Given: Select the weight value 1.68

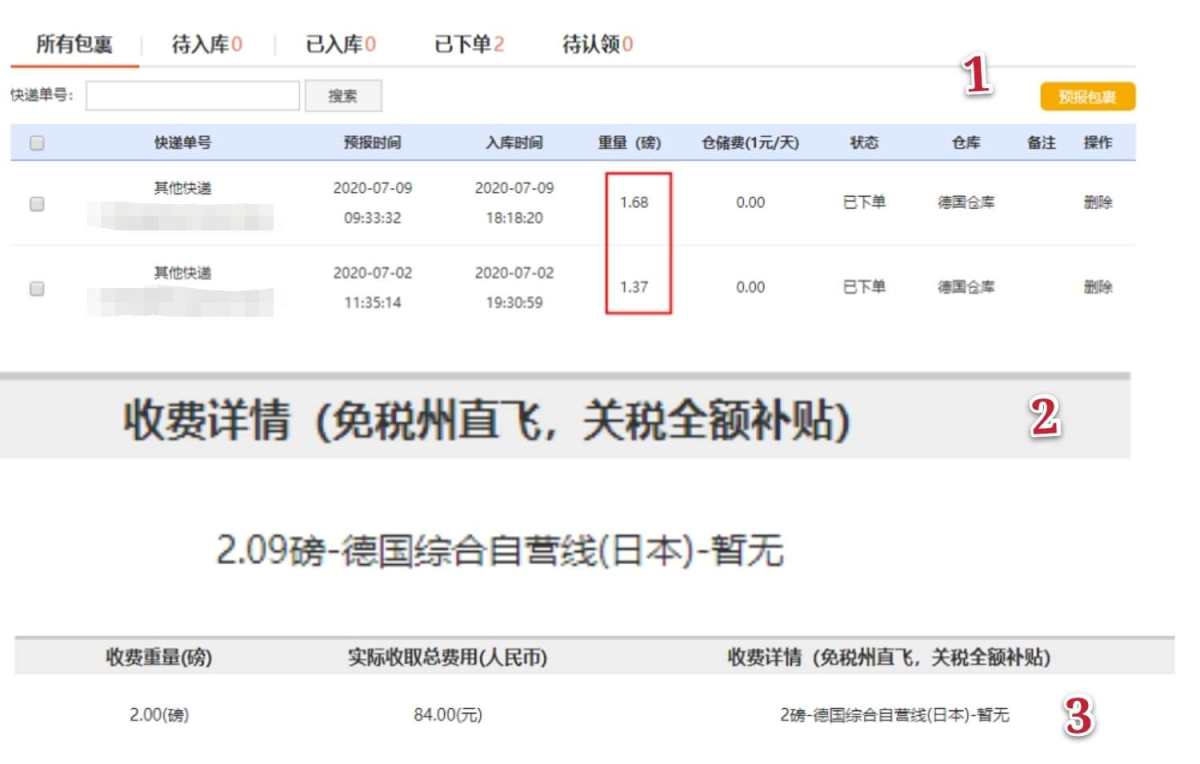Looking at the screenshot, I should pos(634,203).
